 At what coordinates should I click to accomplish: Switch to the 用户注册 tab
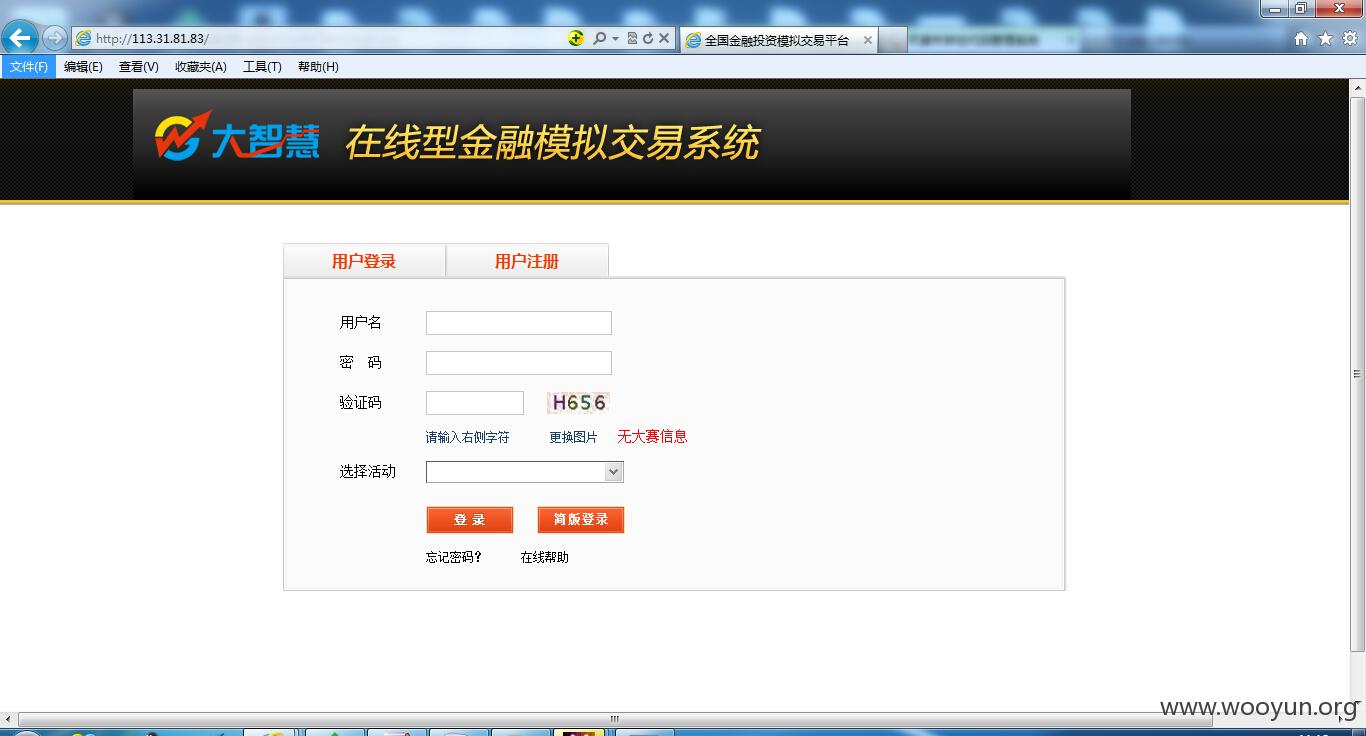pos(527,261)
